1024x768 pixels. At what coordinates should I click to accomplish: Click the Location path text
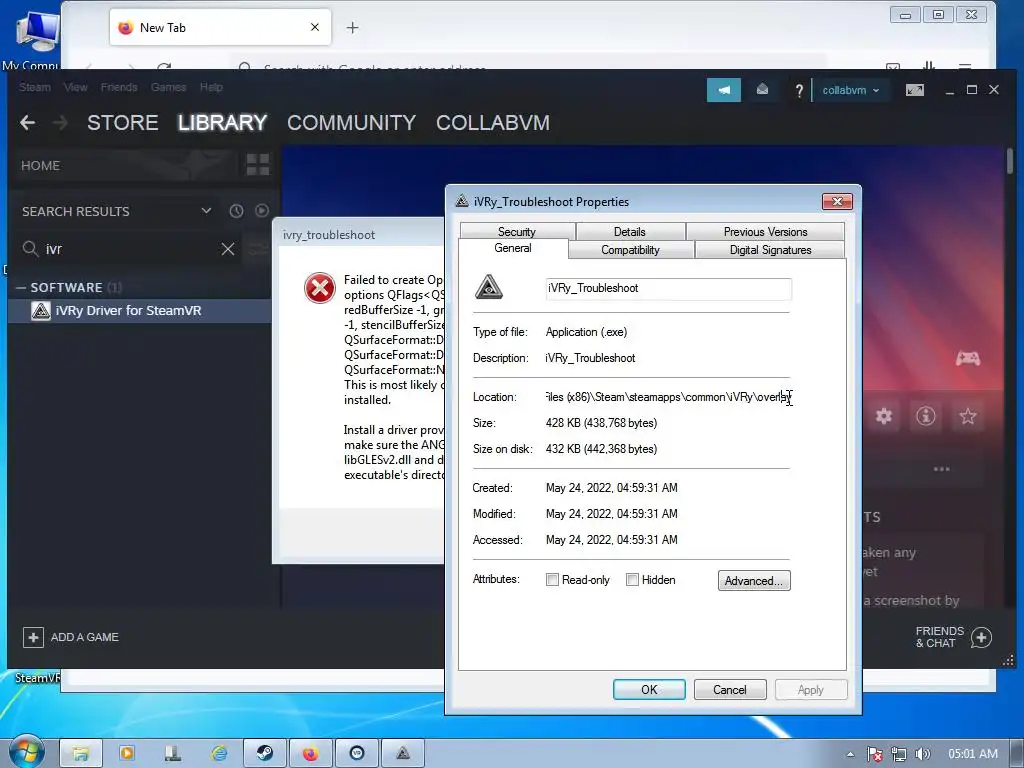pyautogui.click(x=668, y=397)
